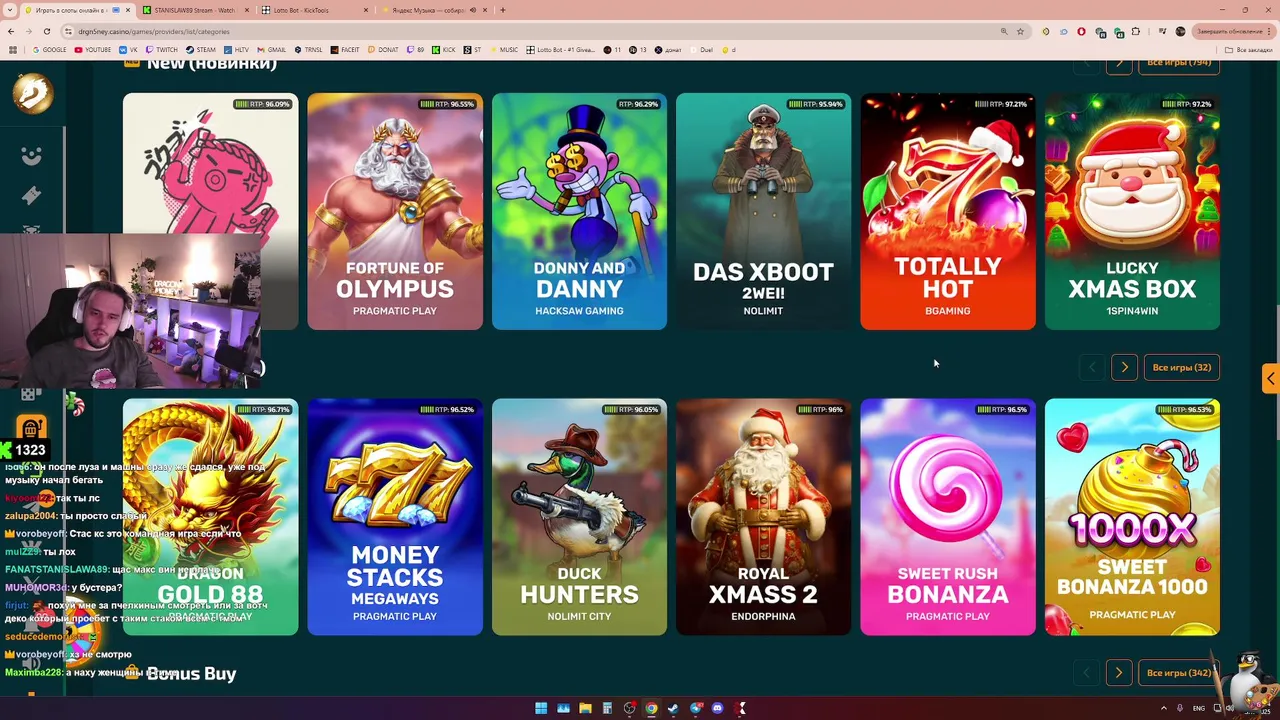Switch to Chrome in the taskbar
This screenshot has height=720, width=1280.
(x=651, y=708)
